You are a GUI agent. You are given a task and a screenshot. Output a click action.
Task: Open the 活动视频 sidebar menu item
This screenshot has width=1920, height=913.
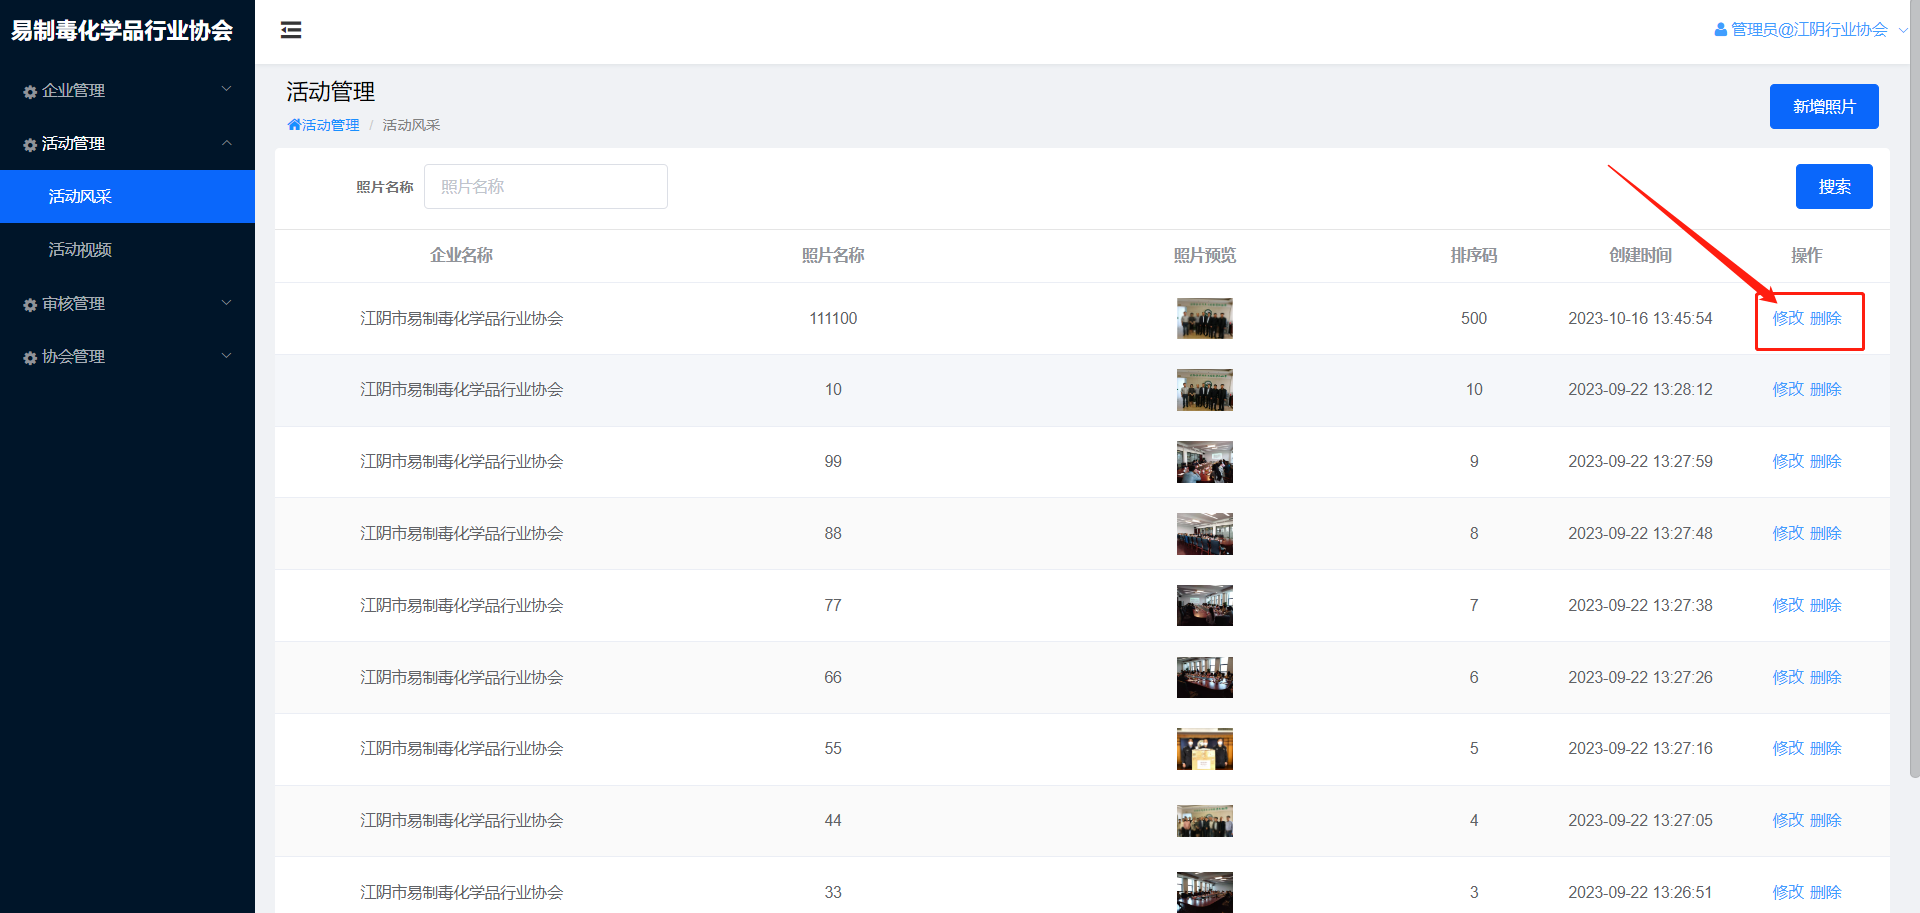127,249
